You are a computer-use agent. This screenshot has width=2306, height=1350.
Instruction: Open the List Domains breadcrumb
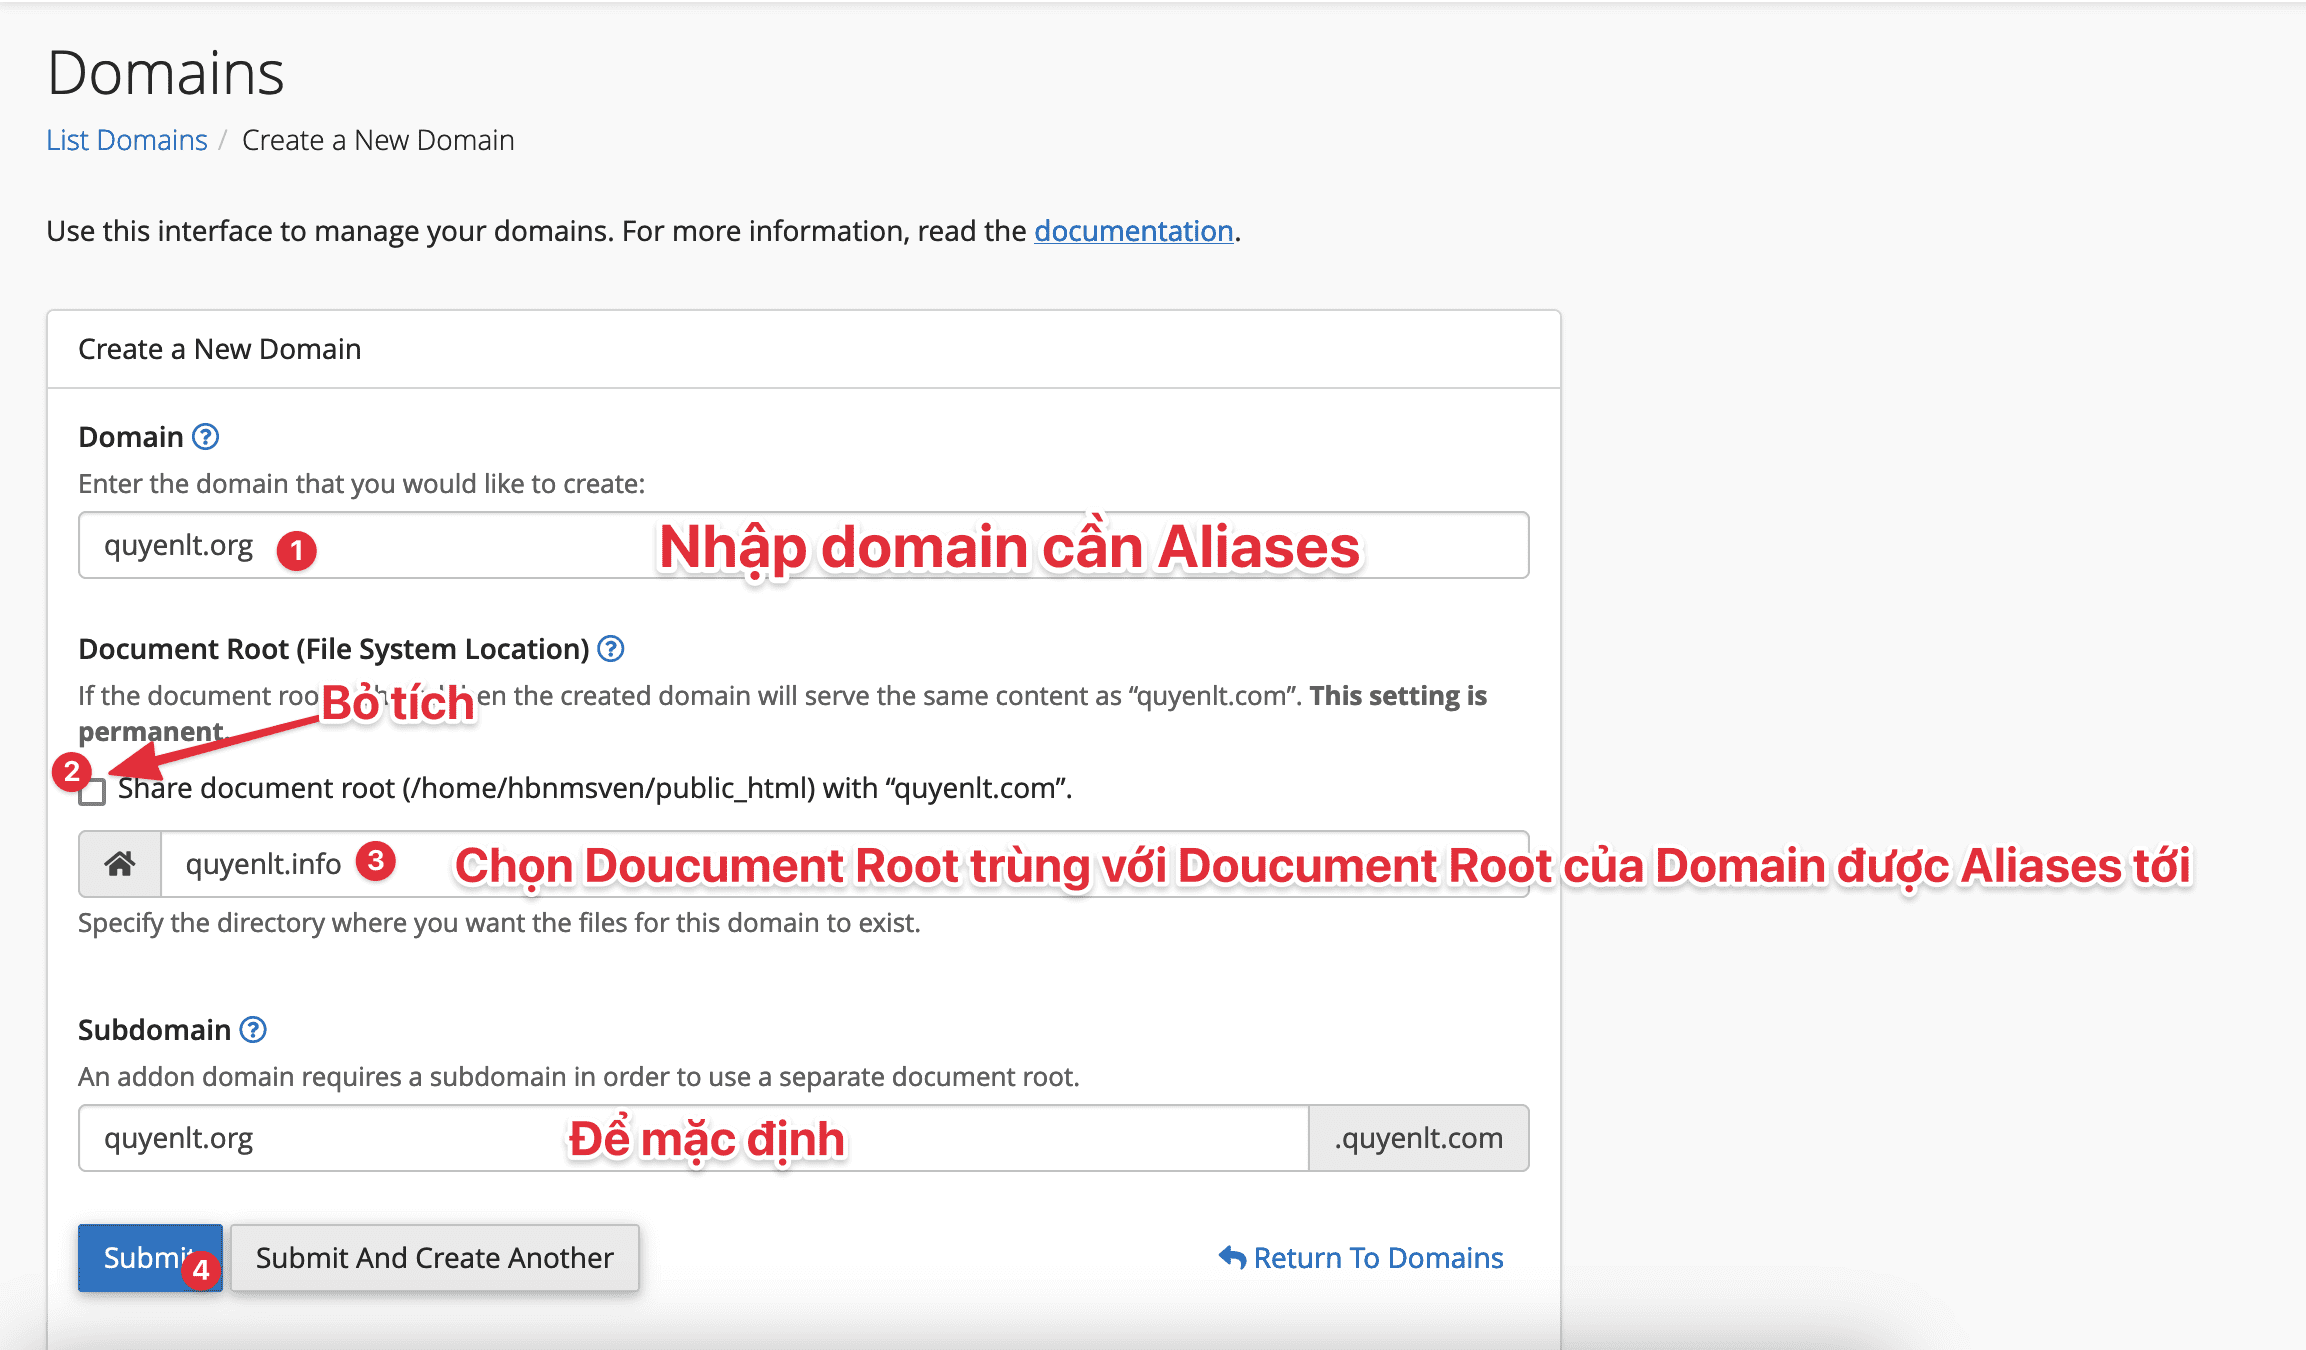point(127,140)
